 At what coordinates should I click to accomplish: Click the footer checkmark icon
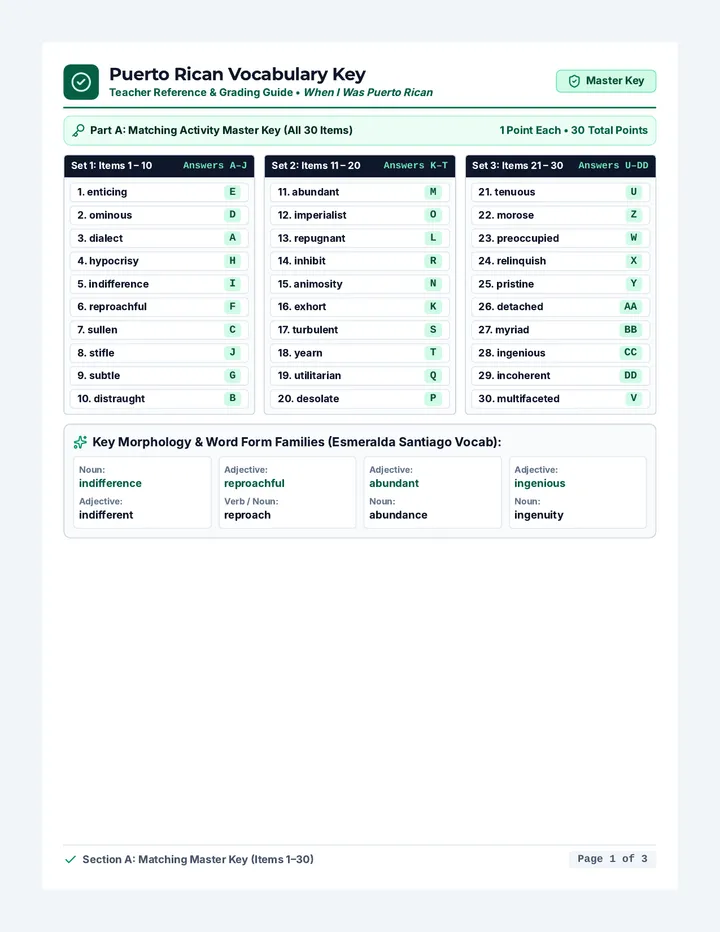[x=70, y=859]
